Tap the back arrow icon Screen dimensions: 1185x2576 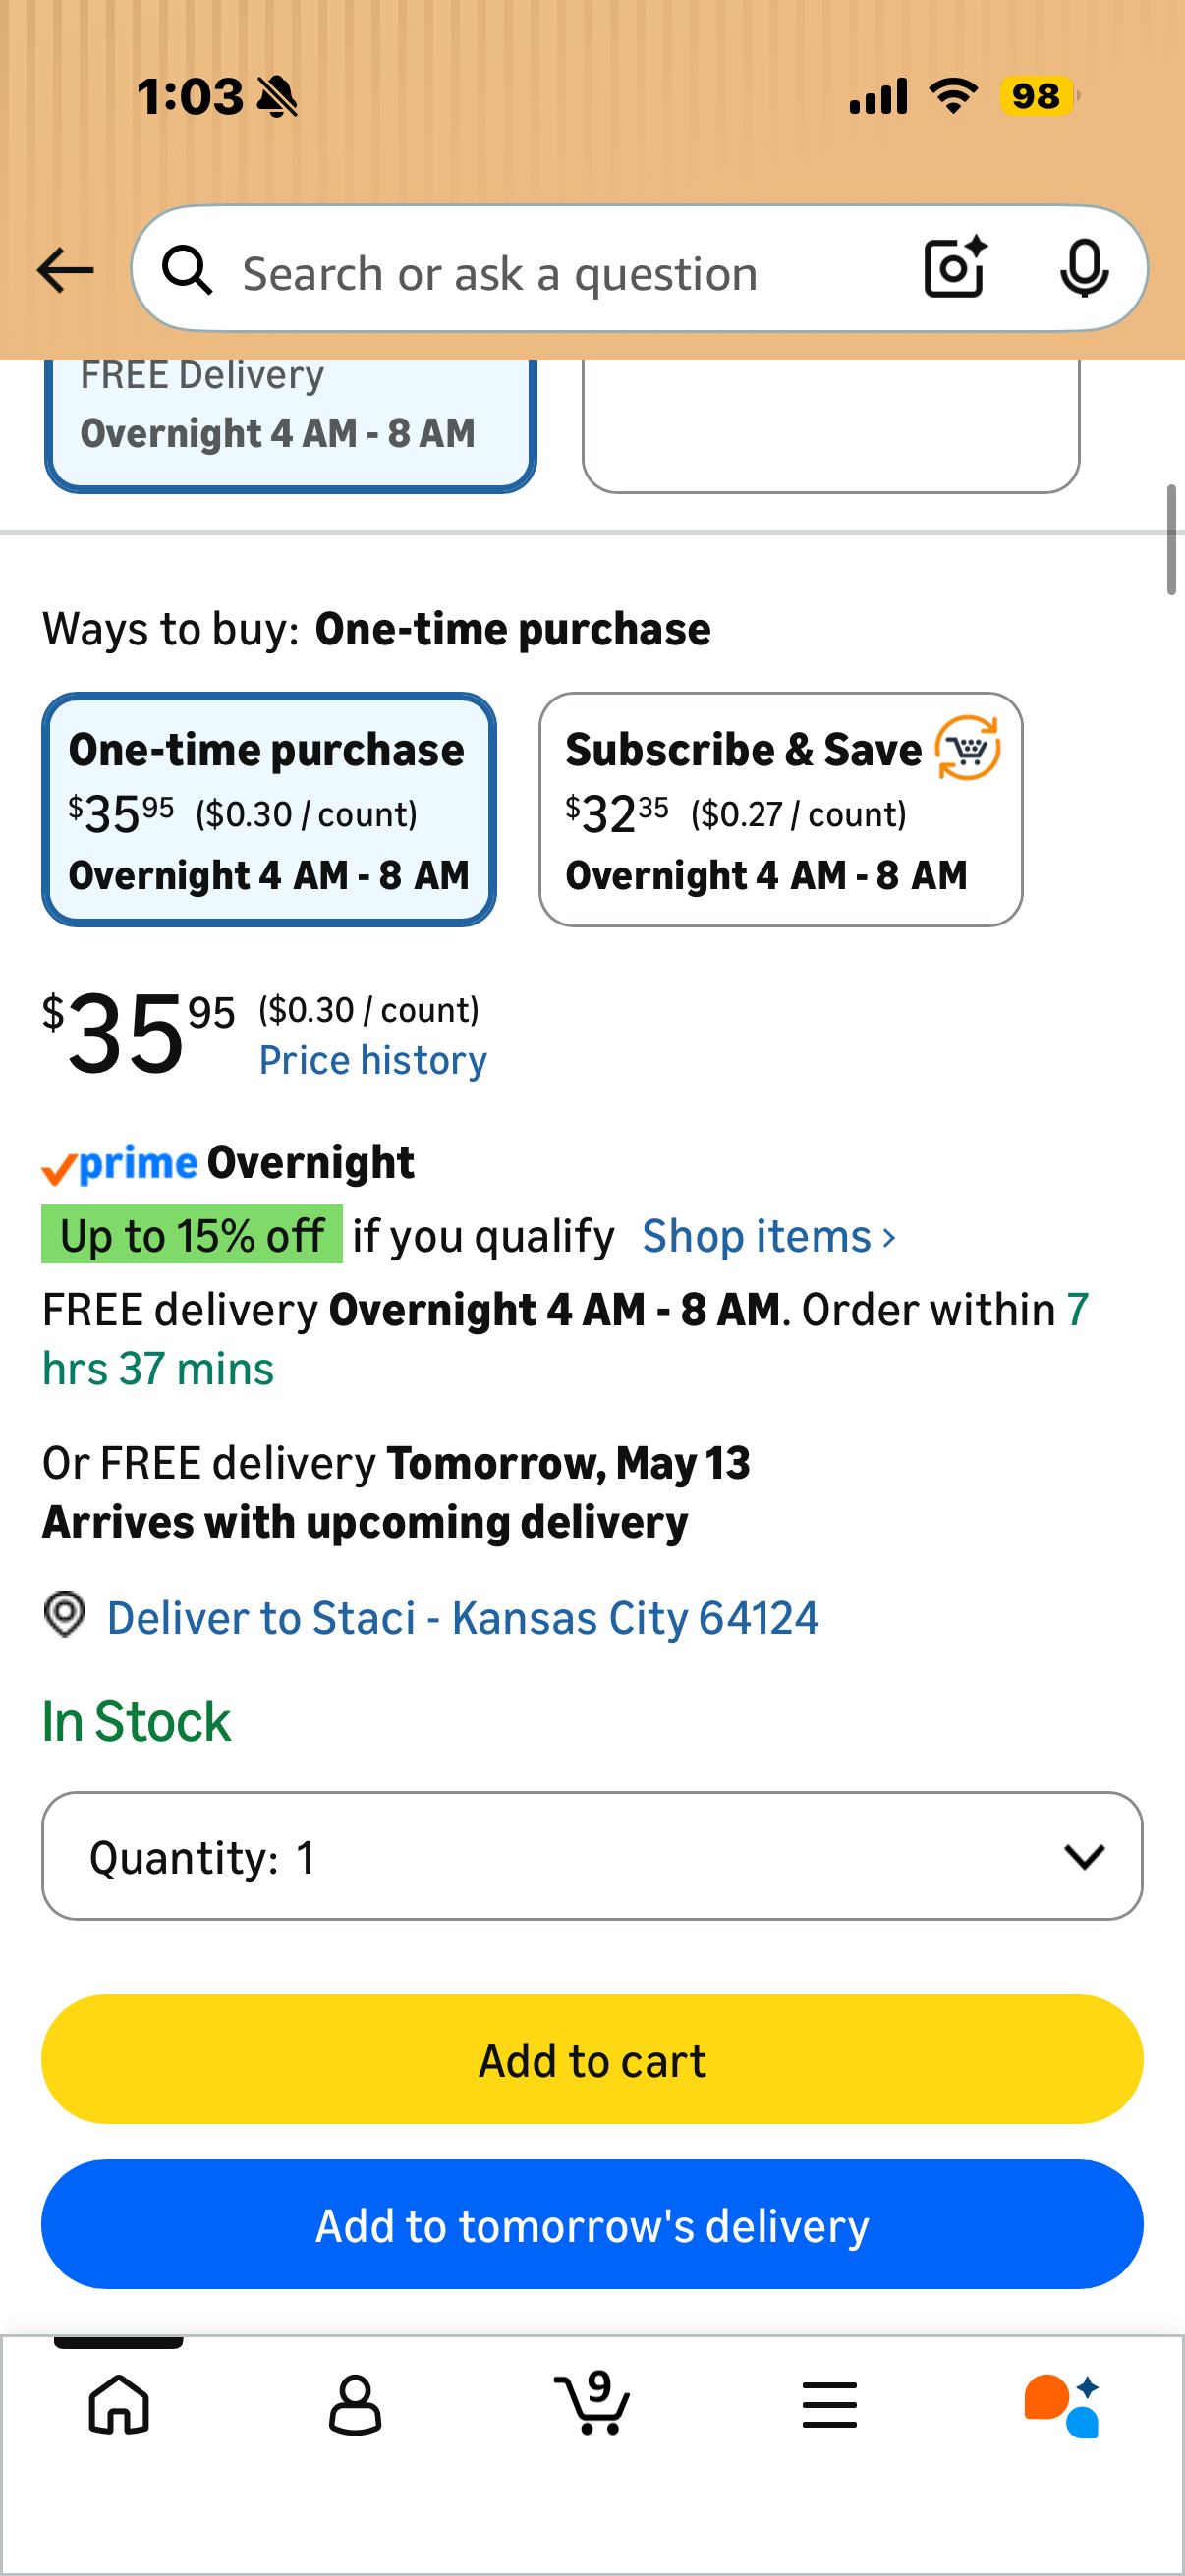65,270
